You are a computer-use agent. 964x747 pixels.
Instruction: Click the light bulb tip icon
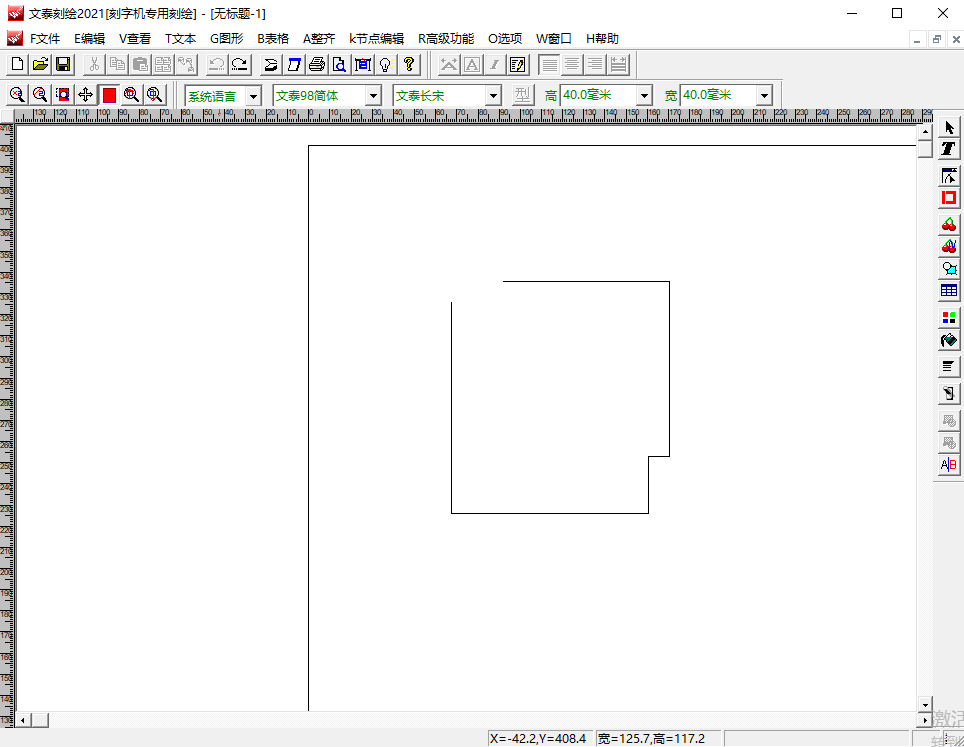point(385,64)
